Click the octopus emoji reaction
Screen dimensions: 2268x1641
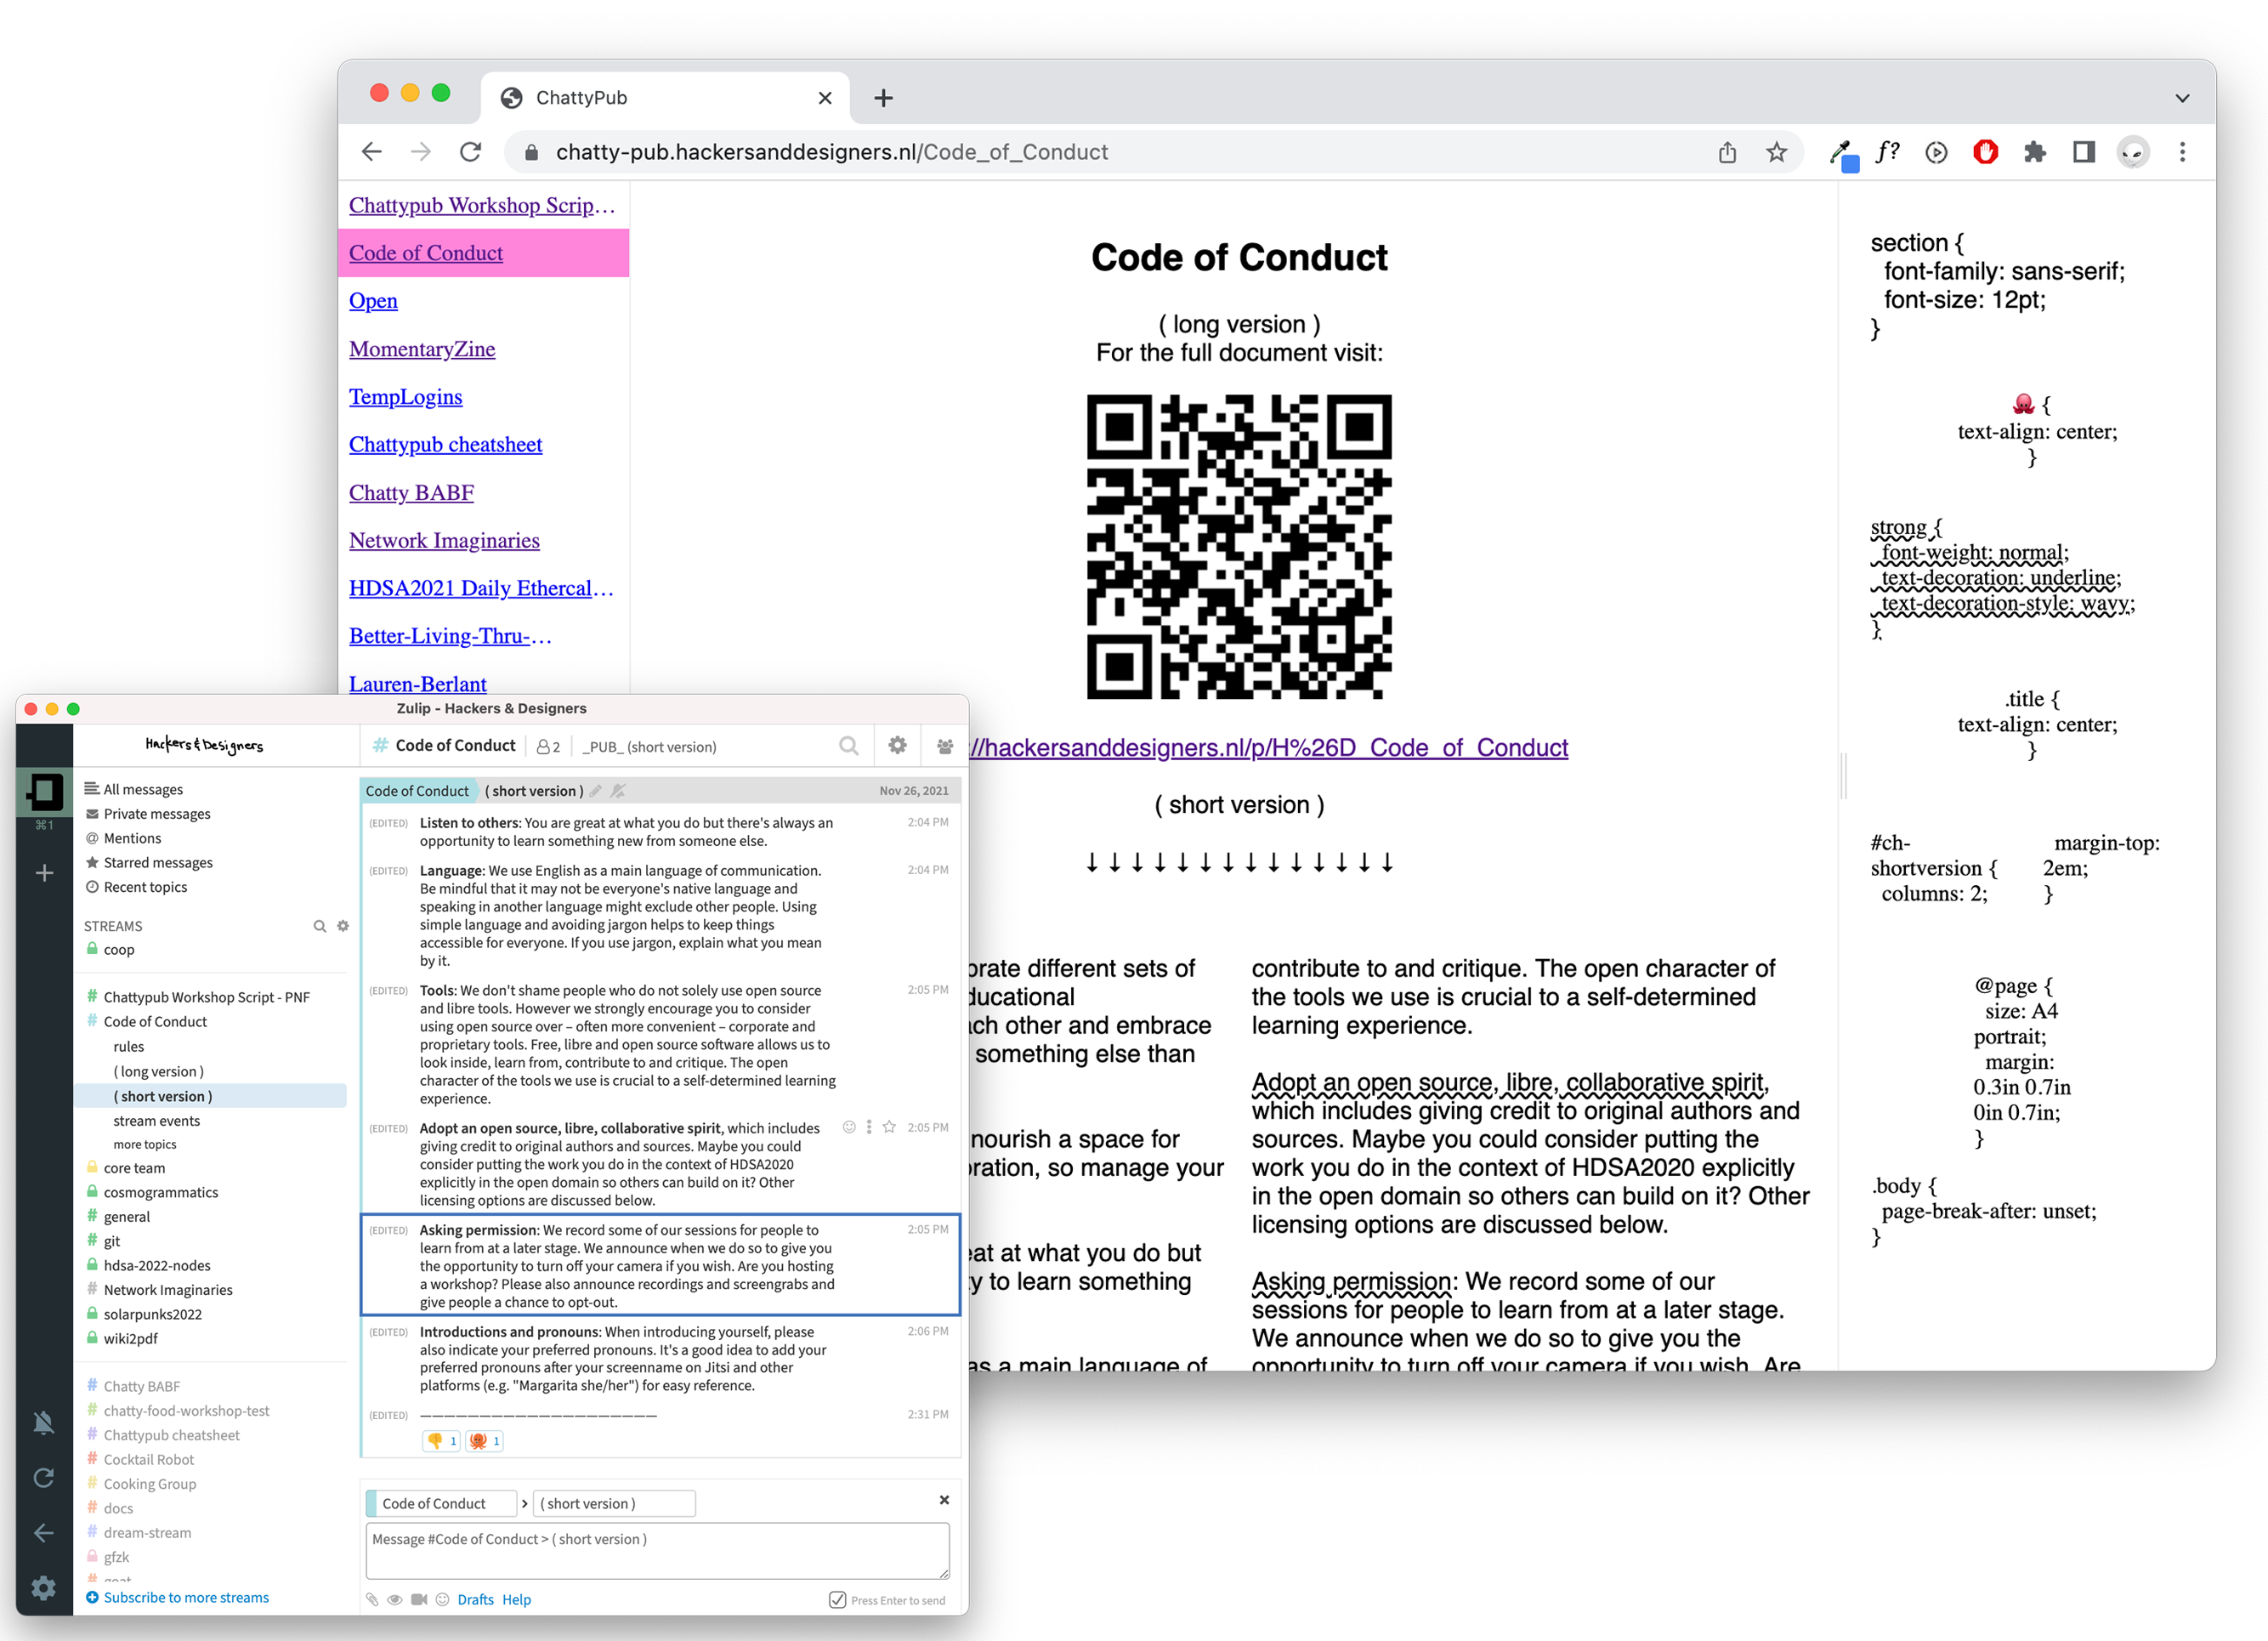click(x=485, y=1441)
